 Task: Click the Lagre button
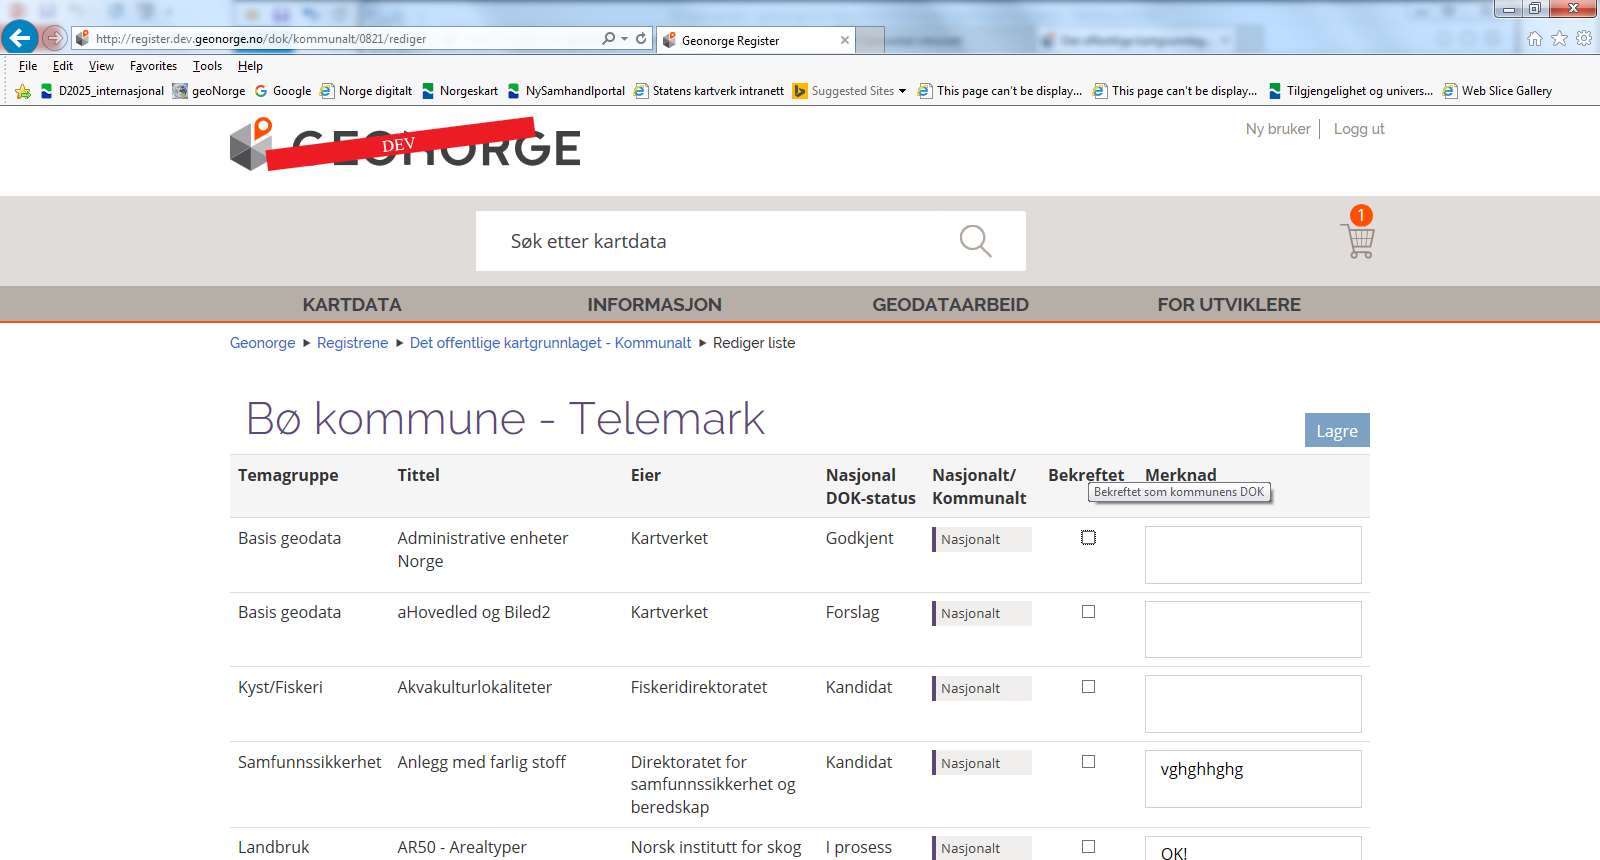pyautogui.click(x=1337, y=430)
